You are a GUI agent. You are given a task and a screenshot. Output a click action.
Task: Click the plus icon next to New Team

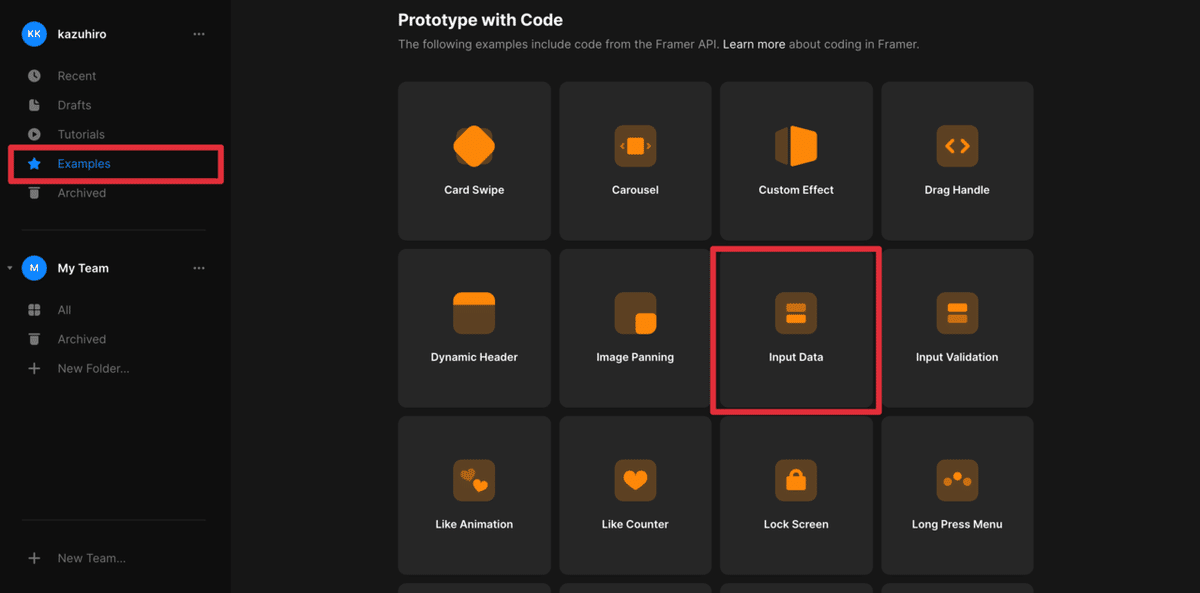[34, 558]
